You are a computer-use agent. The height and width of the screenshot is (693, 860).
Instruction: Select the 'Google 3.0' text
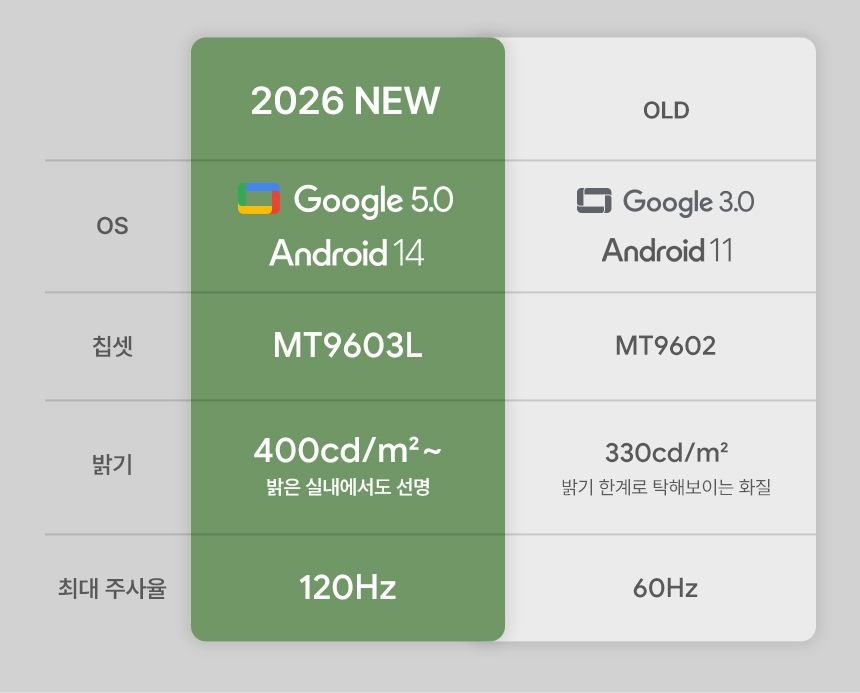(x=688, y=202)
